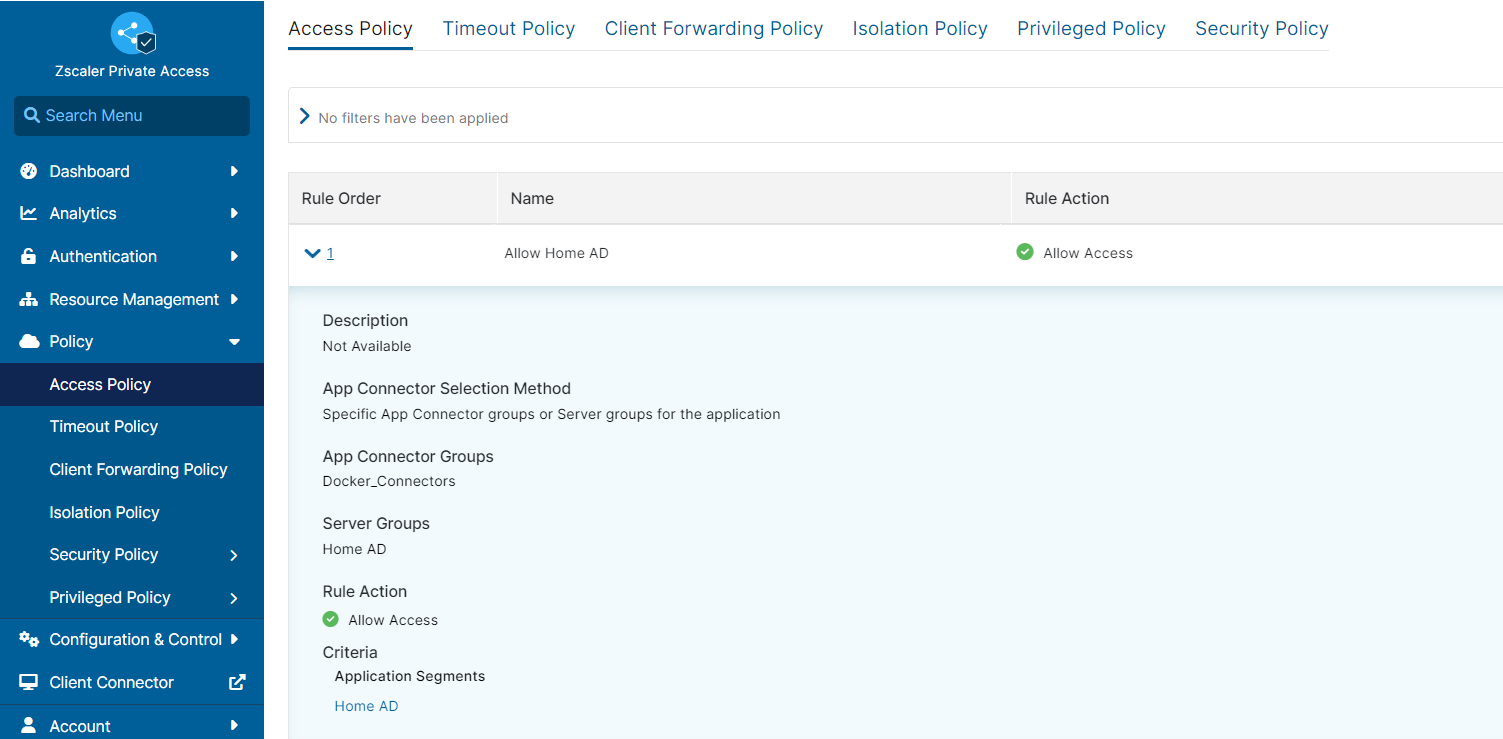Open the Isolation Policy tab
The image size is (1503, 739).
point(919,28)
